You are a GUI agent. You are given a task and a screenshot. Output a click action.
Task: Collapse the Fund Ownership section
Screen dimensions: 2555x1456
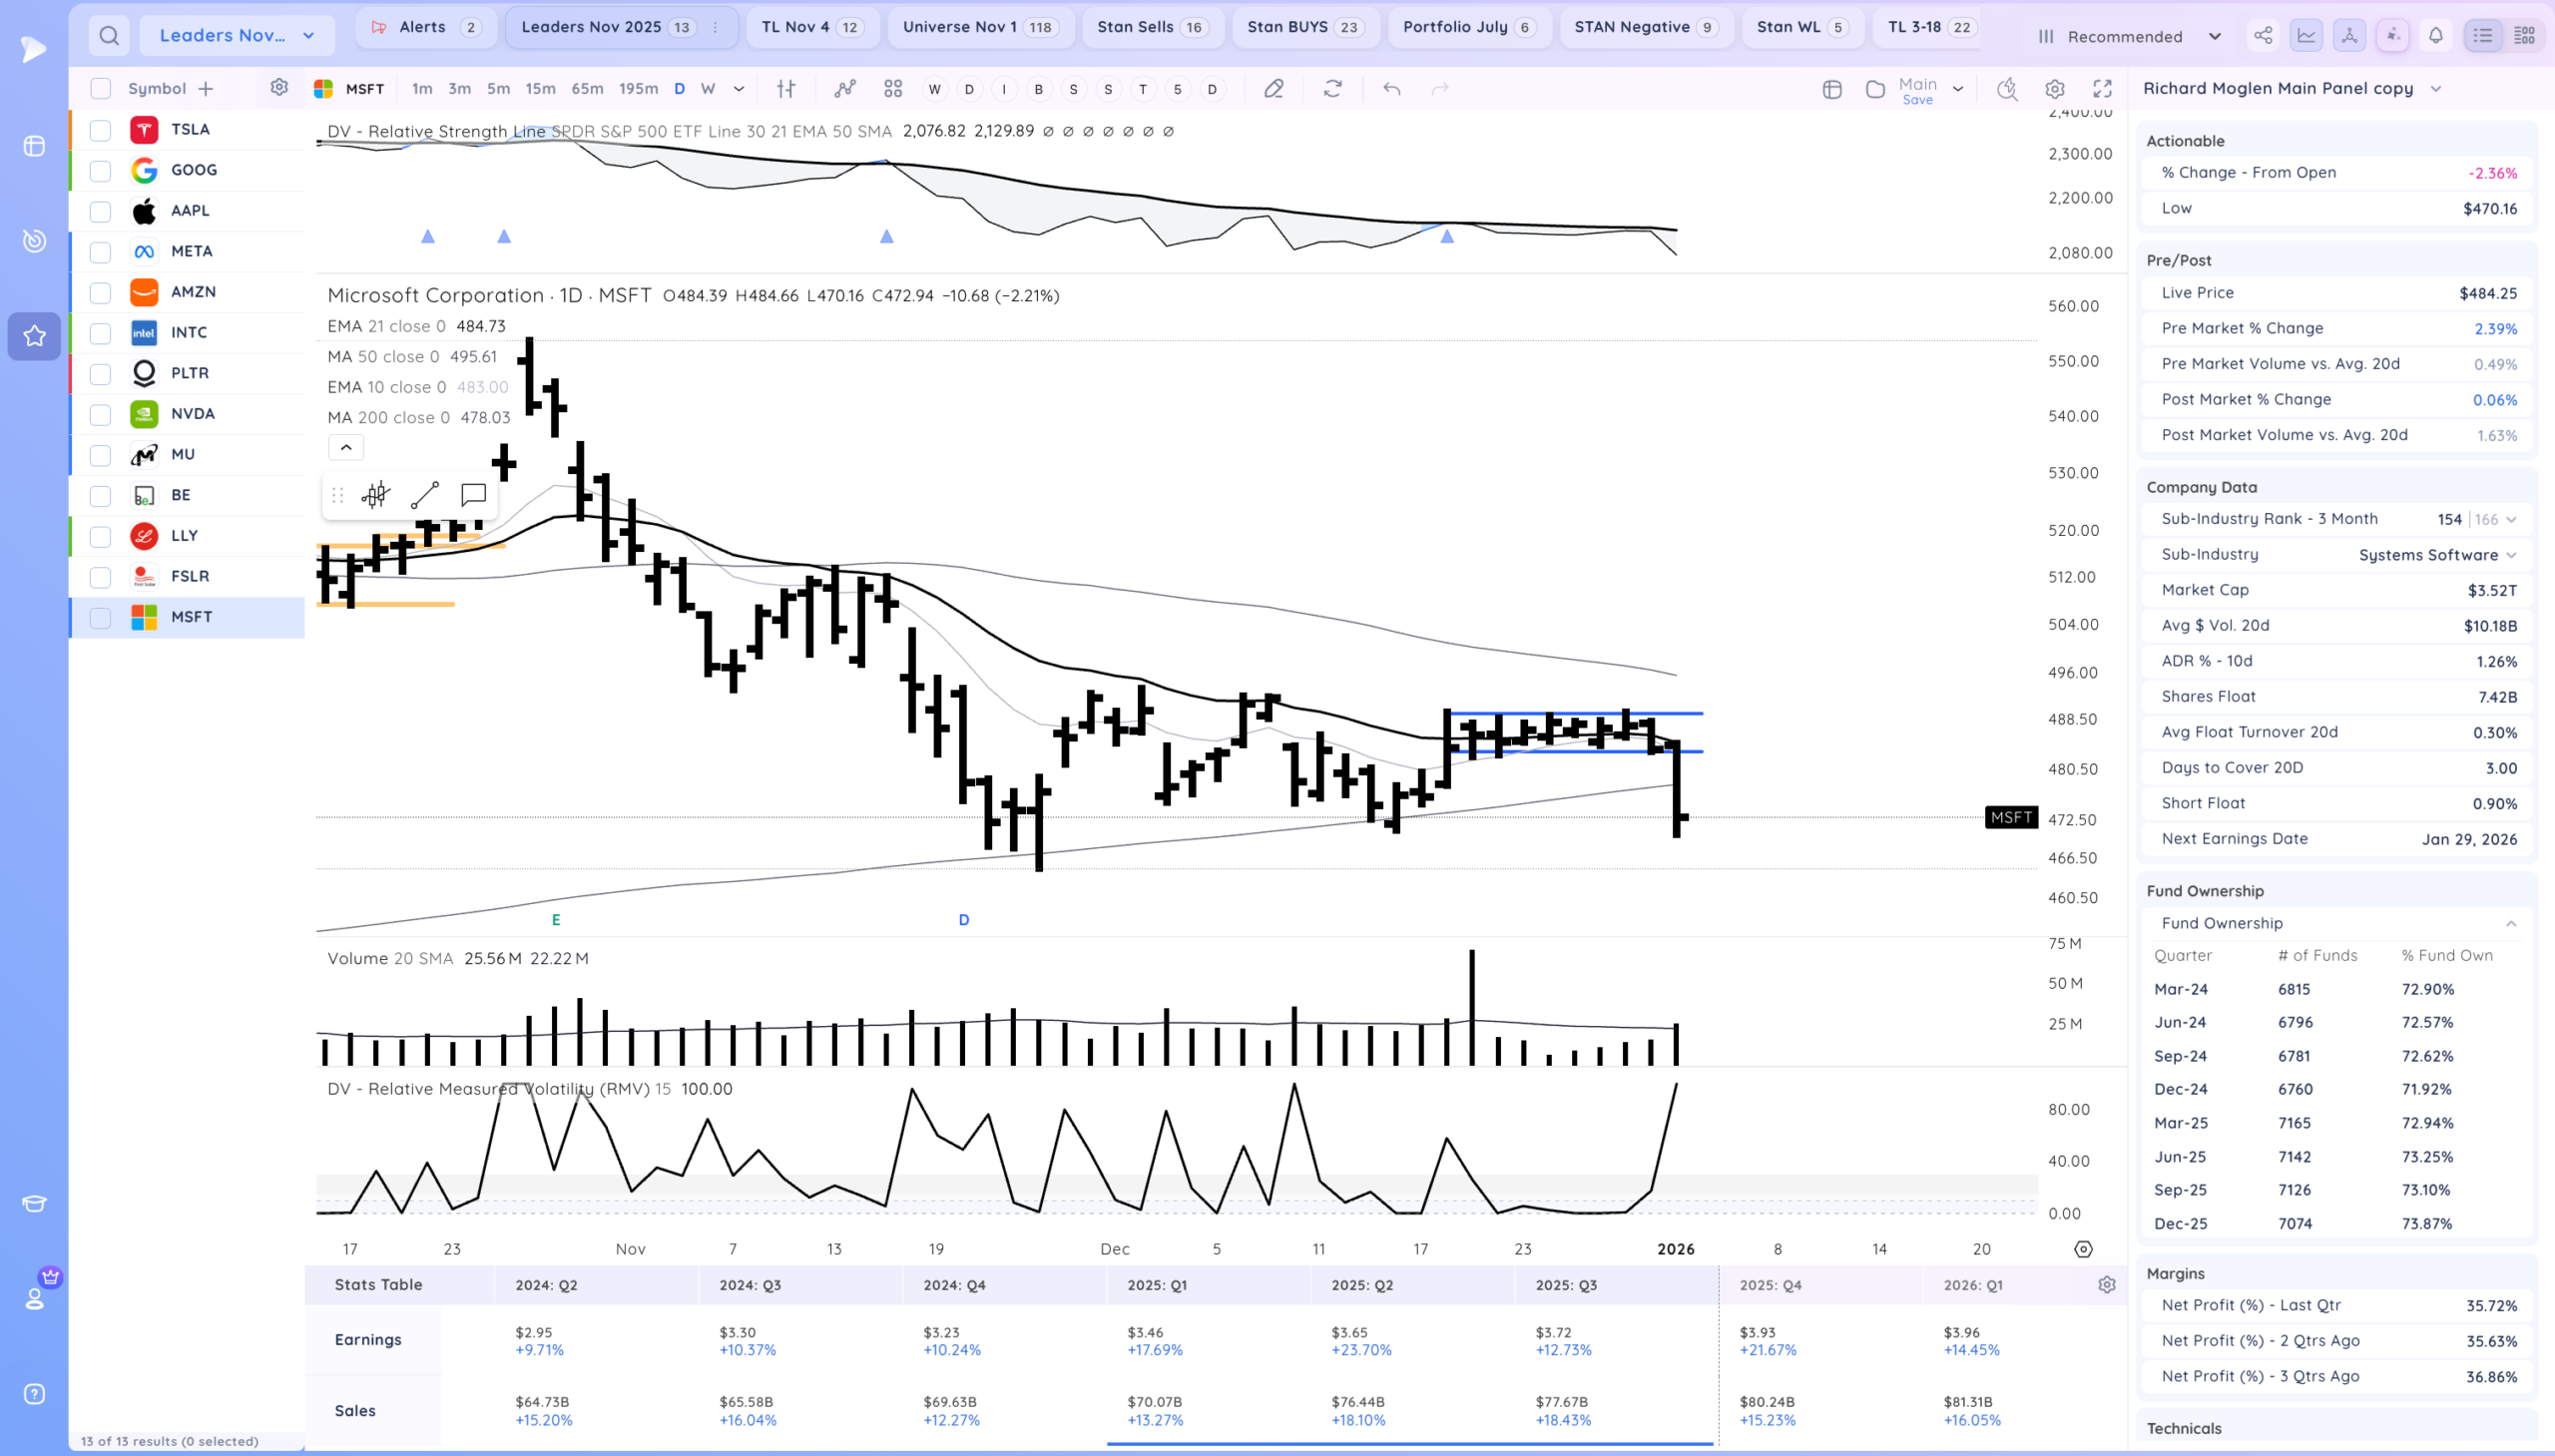2510,924
